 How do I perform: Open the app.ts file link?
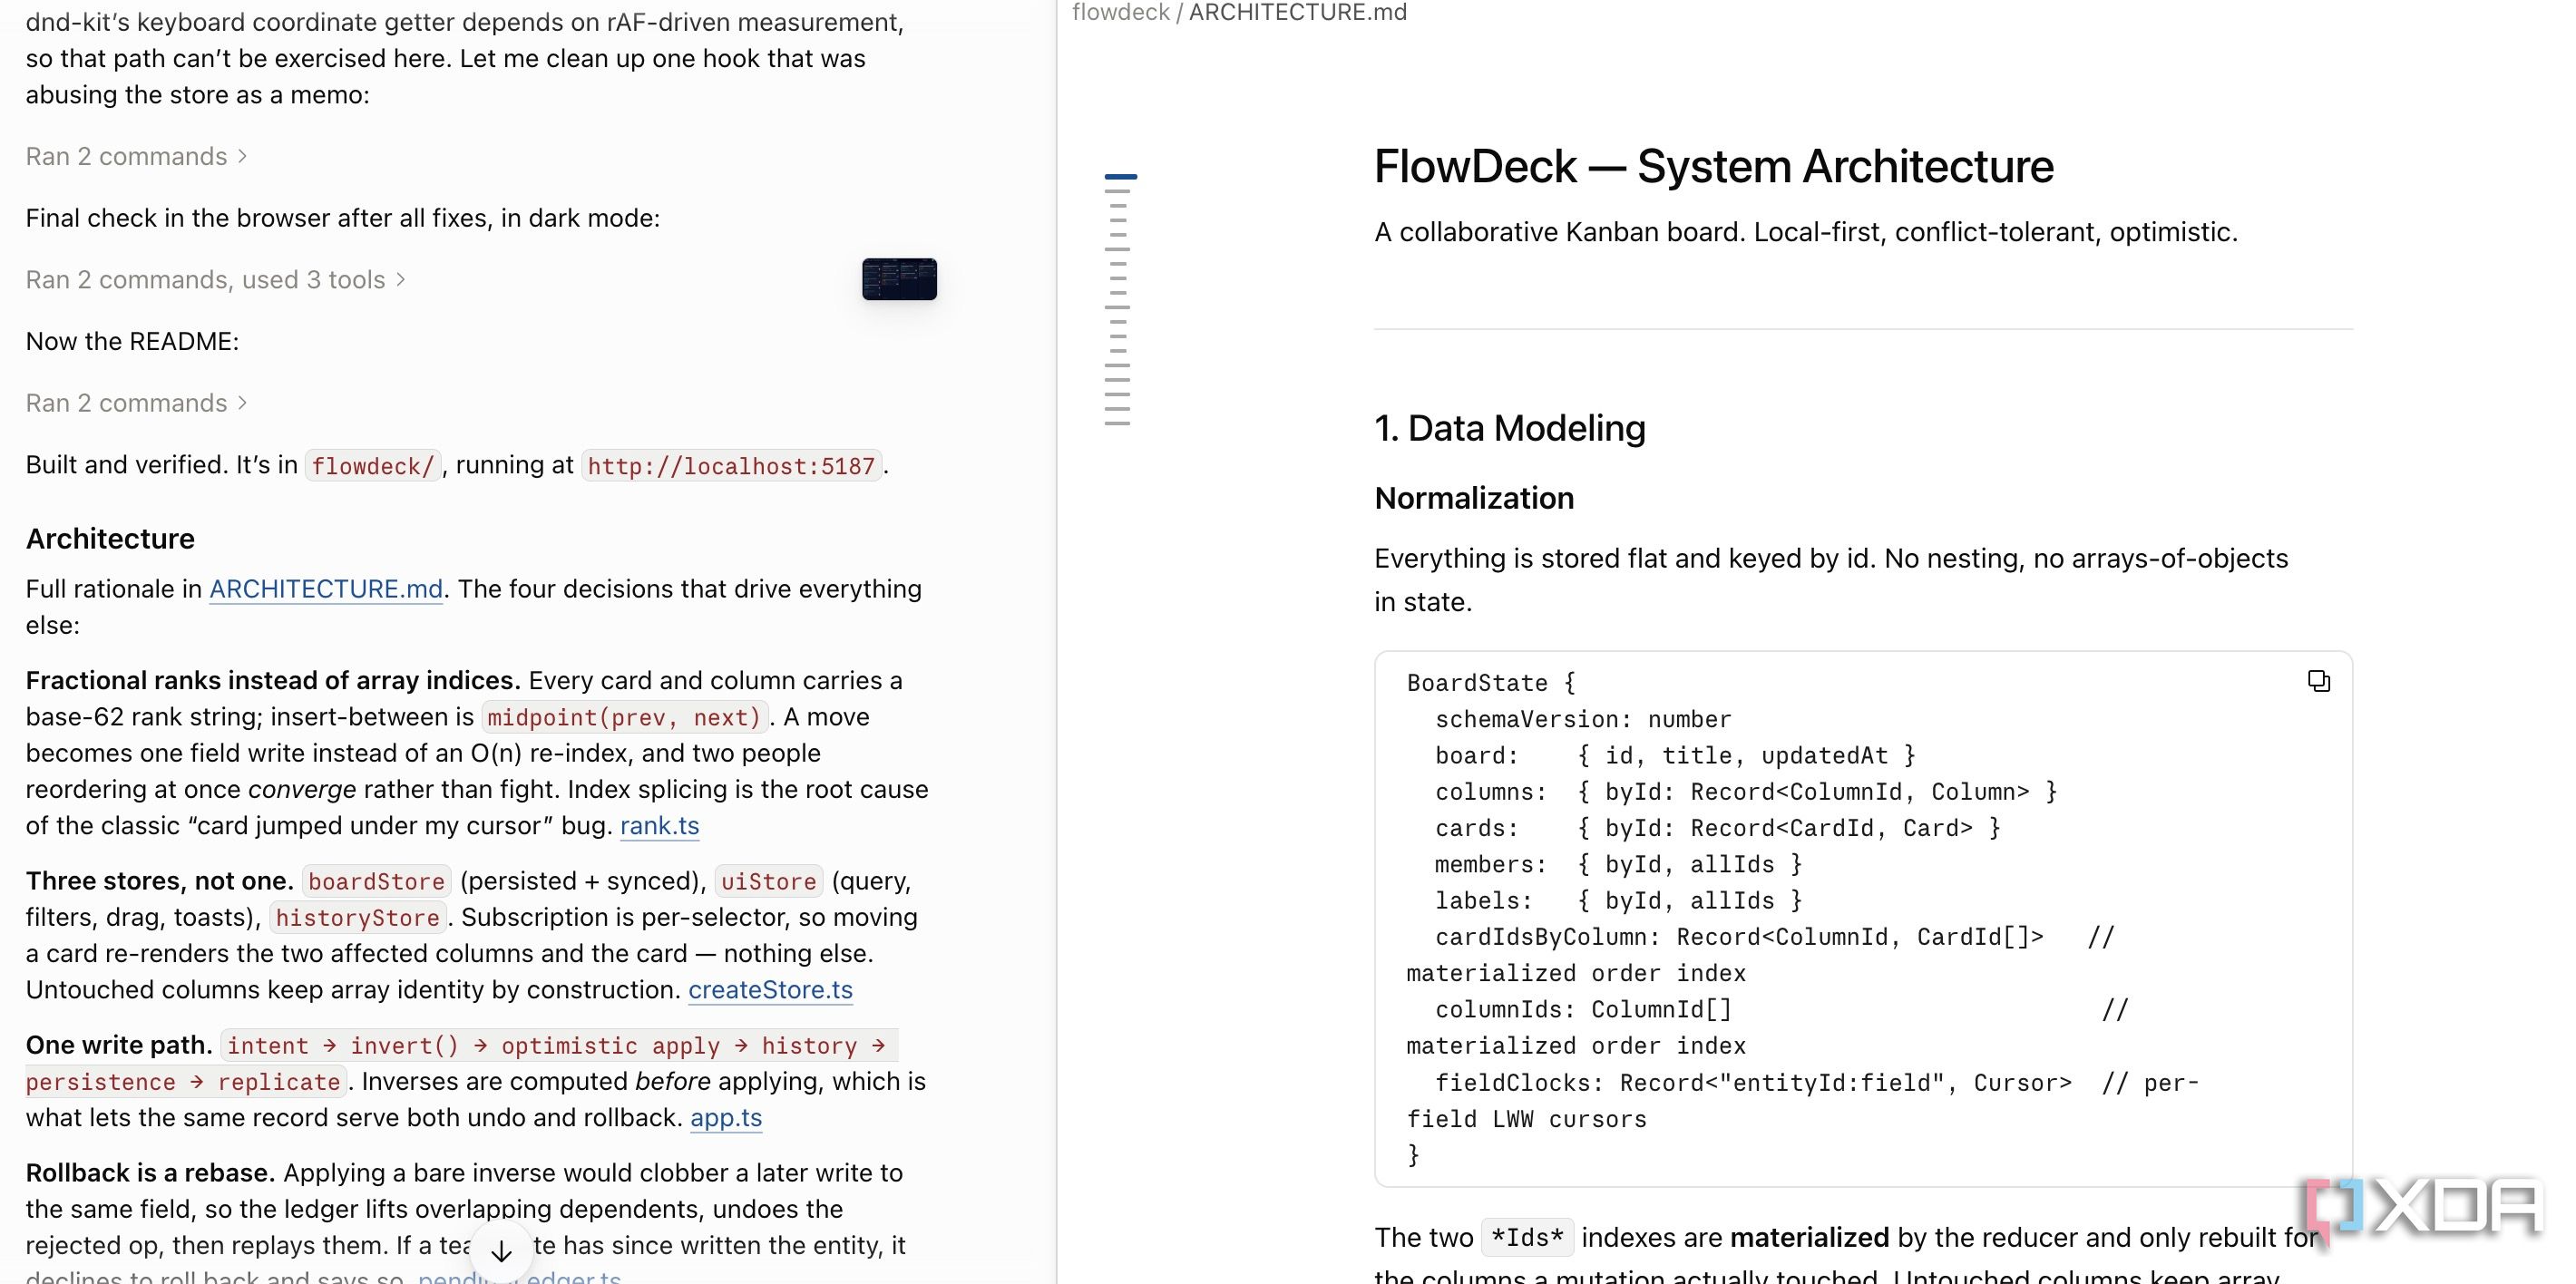click(x=726, y=1118)
